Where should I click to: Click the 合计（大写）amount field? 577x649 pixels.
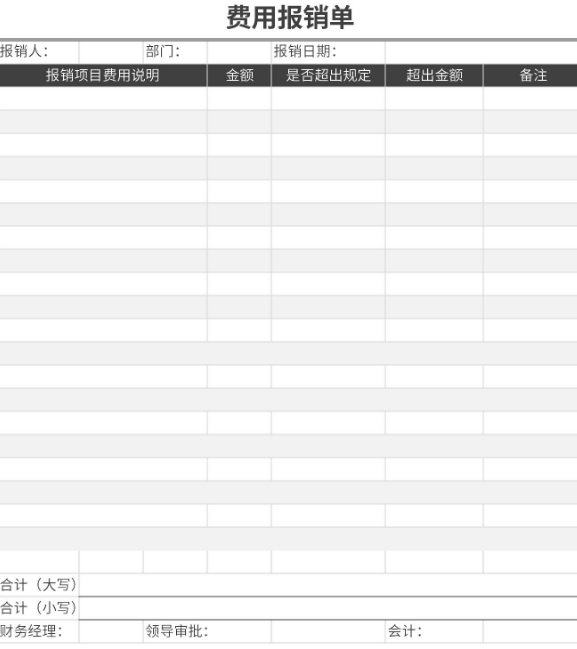(328, 585)
